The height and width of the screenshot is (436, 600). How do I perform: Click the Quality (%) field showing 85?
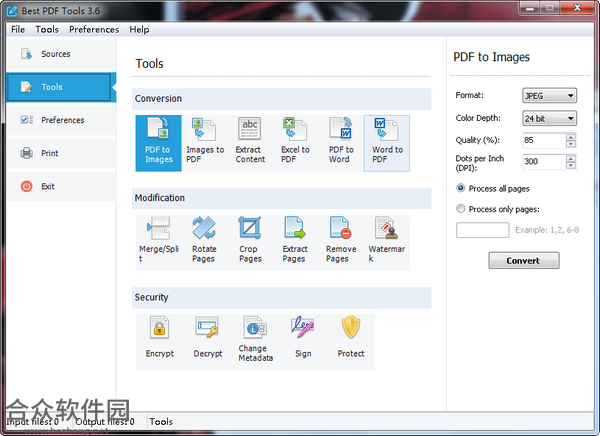point(544,140)
